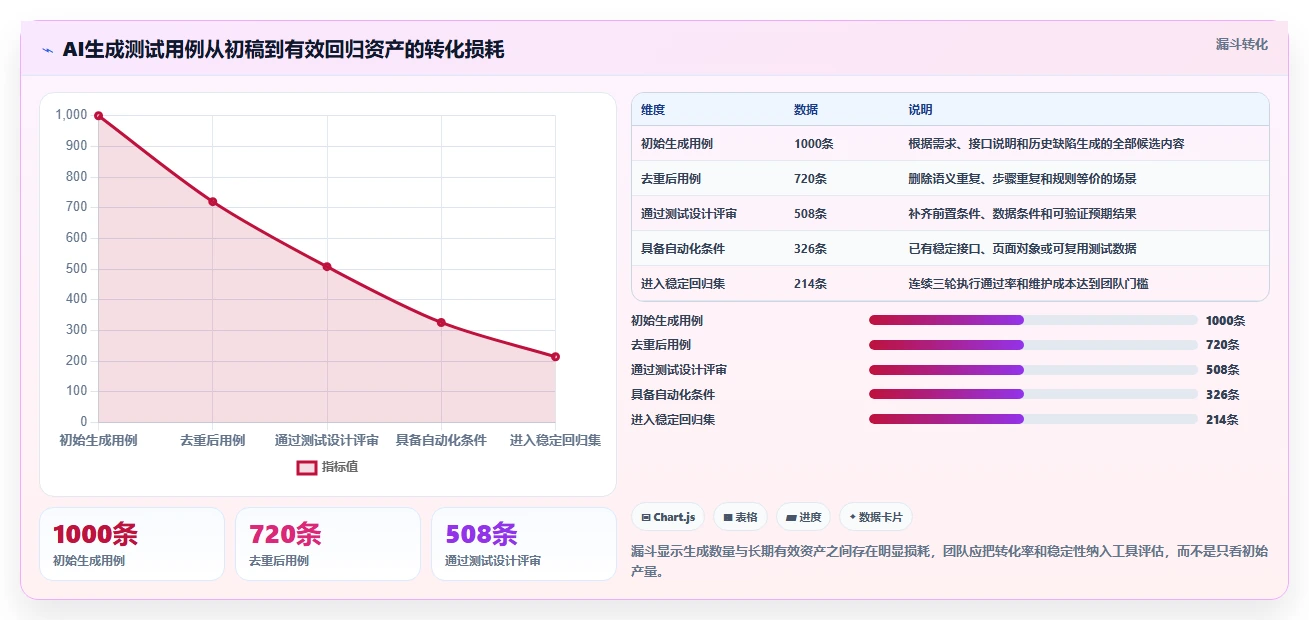Click description starting with 根据需求、接口说明
The image size is (1309, 620).
point(1046,144)
